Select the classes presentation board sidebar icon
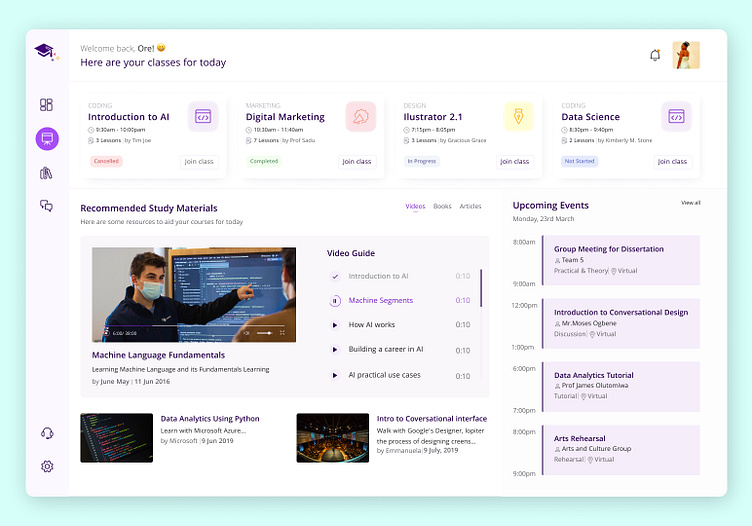Image resolution: width=752 pixels, height=526 pixels. (x=46, y=139)
